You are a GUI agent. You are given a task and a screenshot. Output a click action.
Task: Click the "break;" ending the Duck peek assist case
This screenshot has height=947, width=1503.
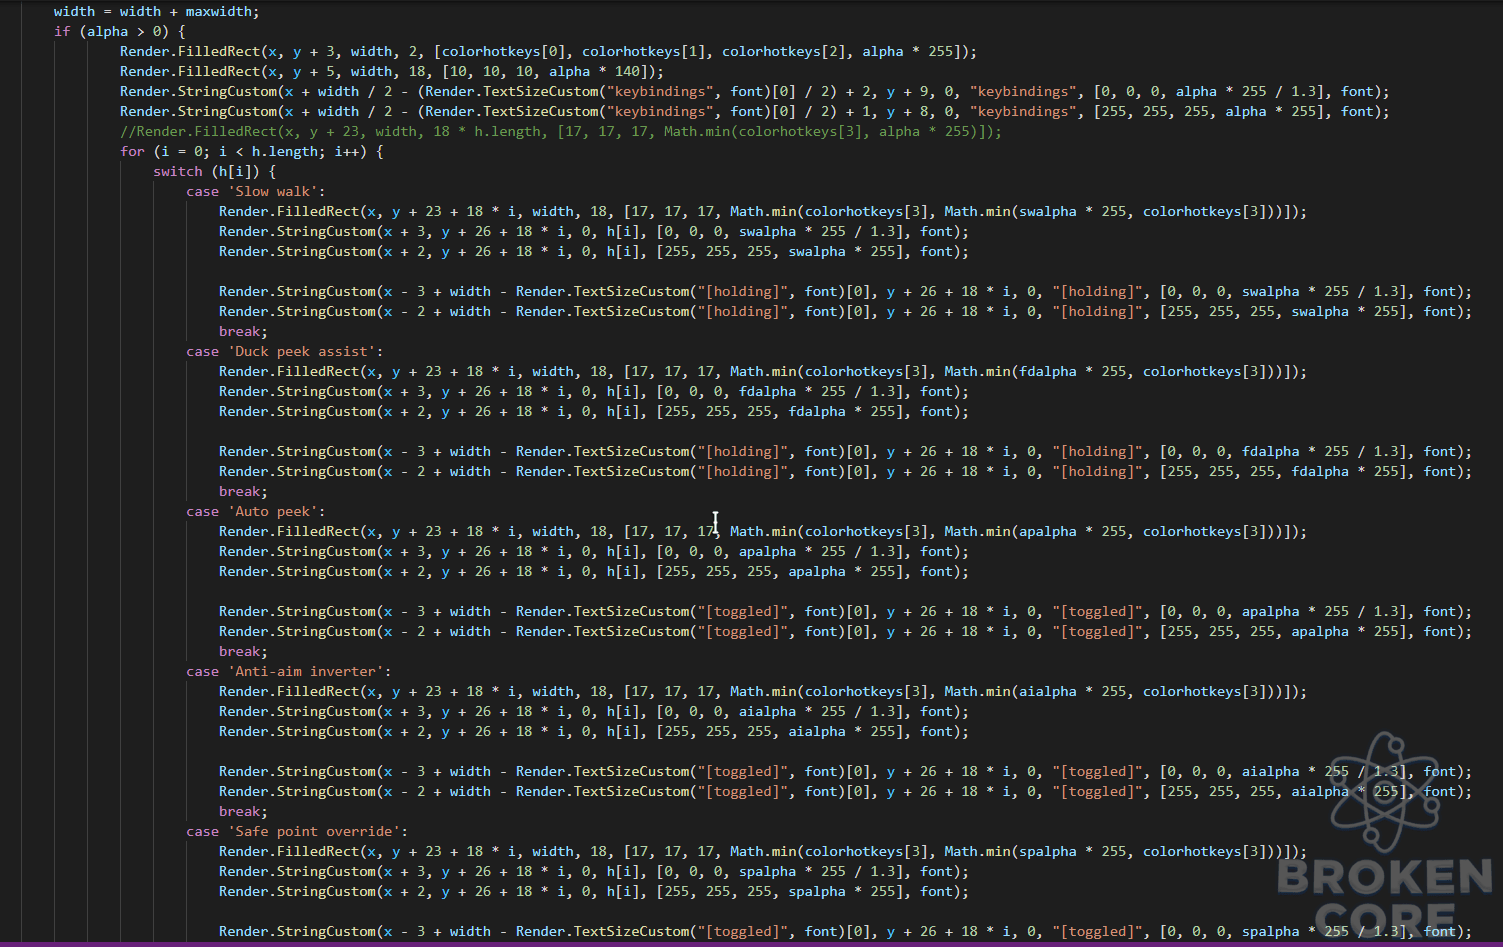click(x=243, y=491)
